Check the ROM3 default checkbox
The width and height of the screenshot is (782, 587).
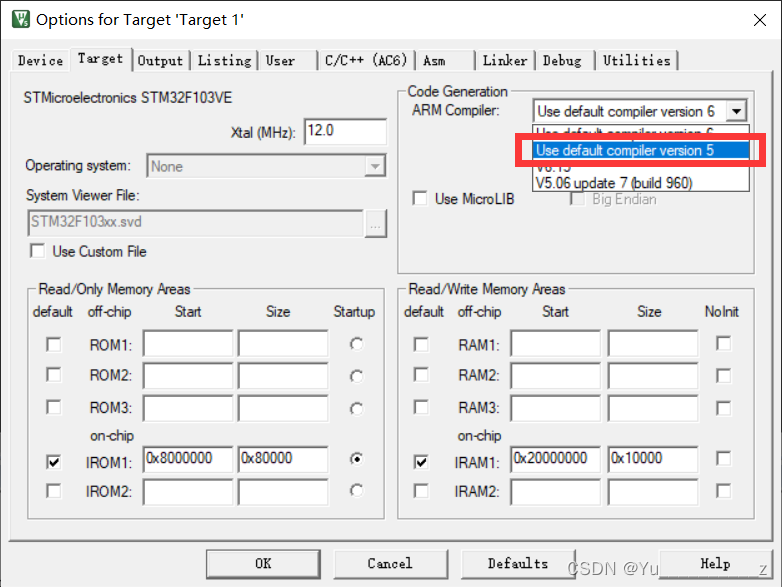coord(53,407)
